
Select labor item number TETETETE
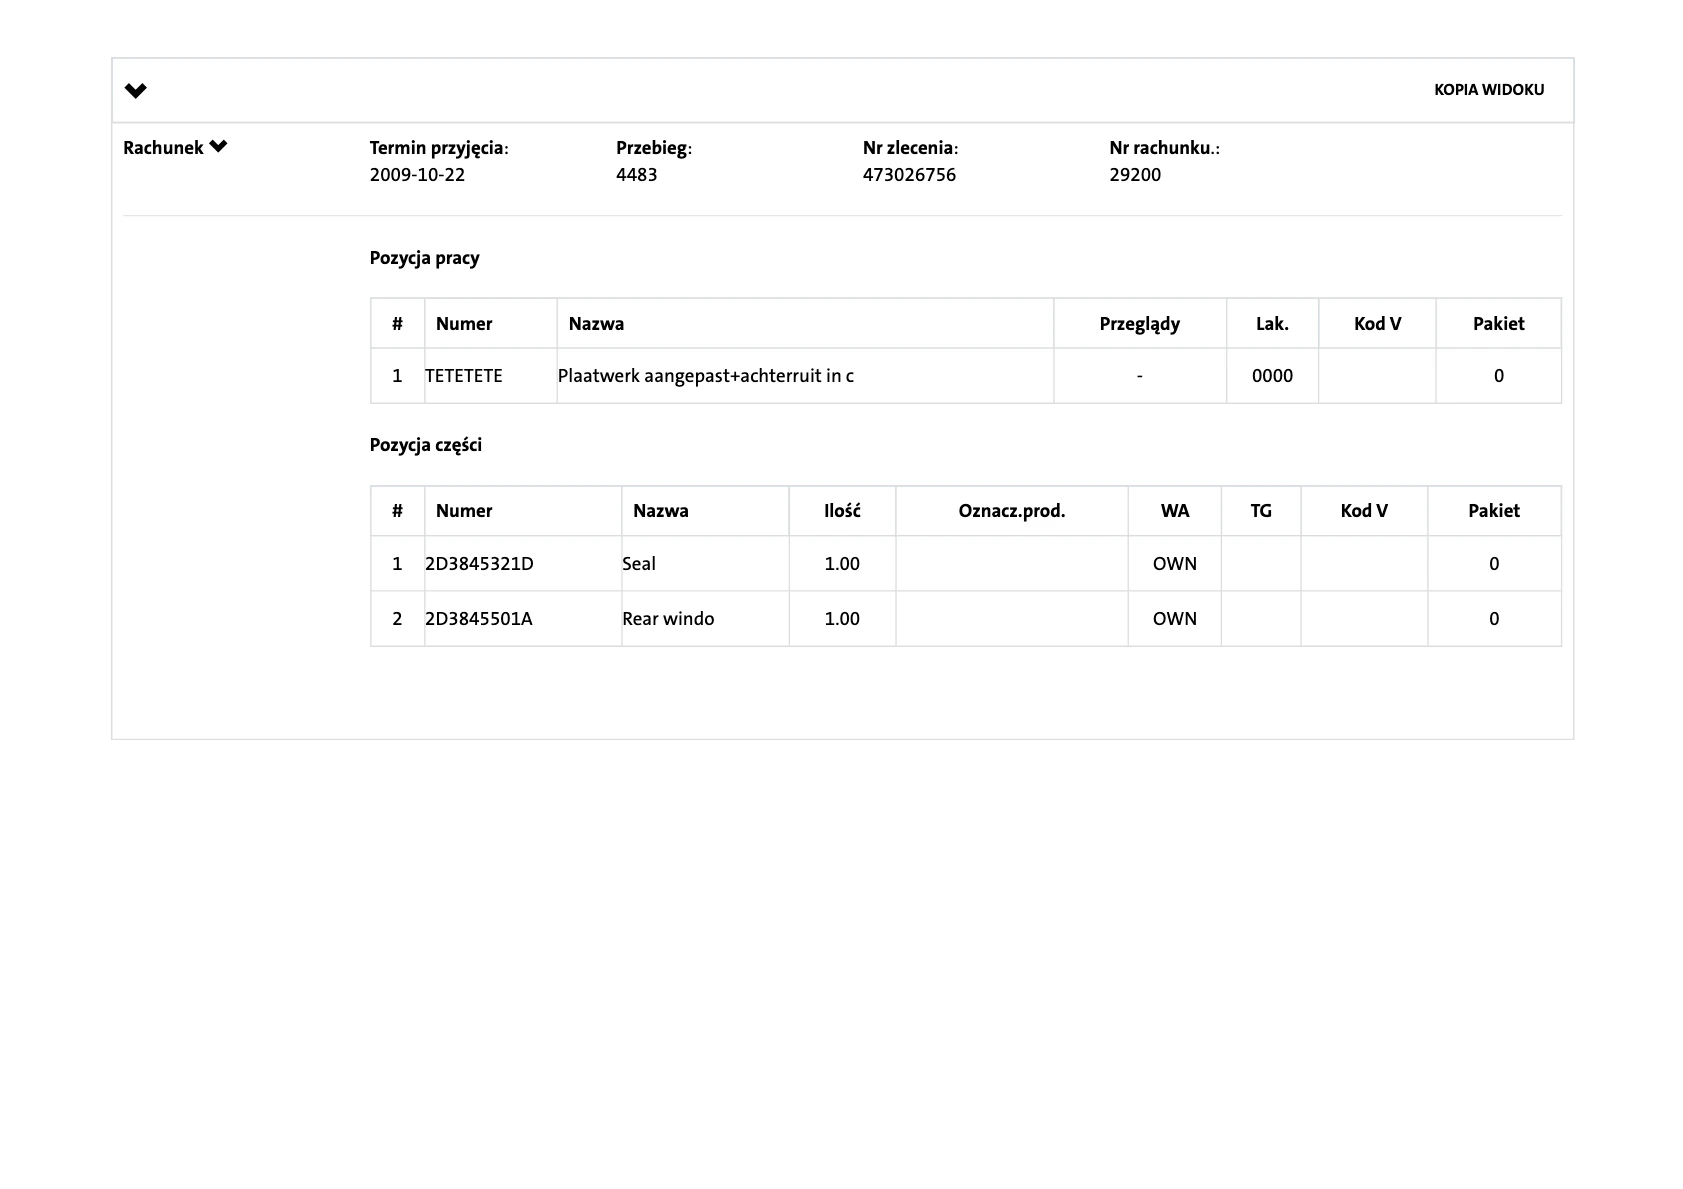tap(464, 376)
